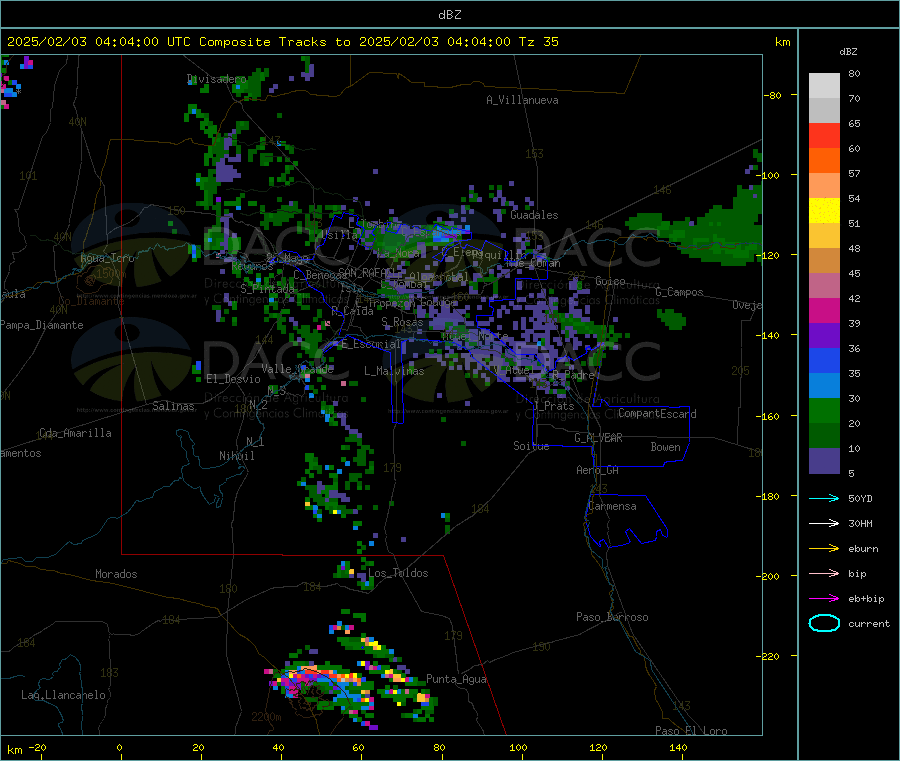Select the red 60 dBZ color swatch
This screenshot has height=761, width=900.
824,135
